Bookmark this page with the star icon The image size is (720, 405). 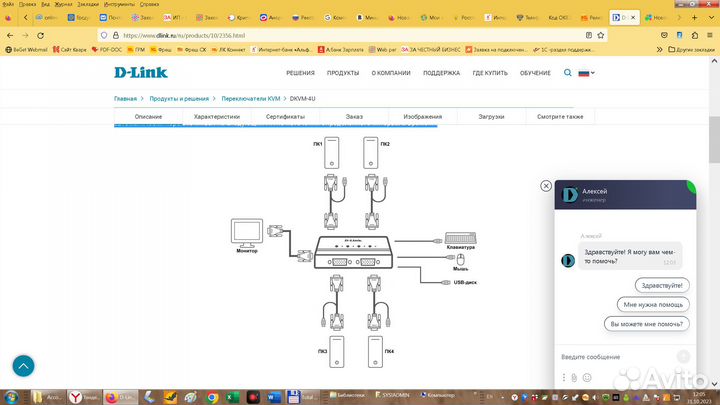tap(601, 35)
